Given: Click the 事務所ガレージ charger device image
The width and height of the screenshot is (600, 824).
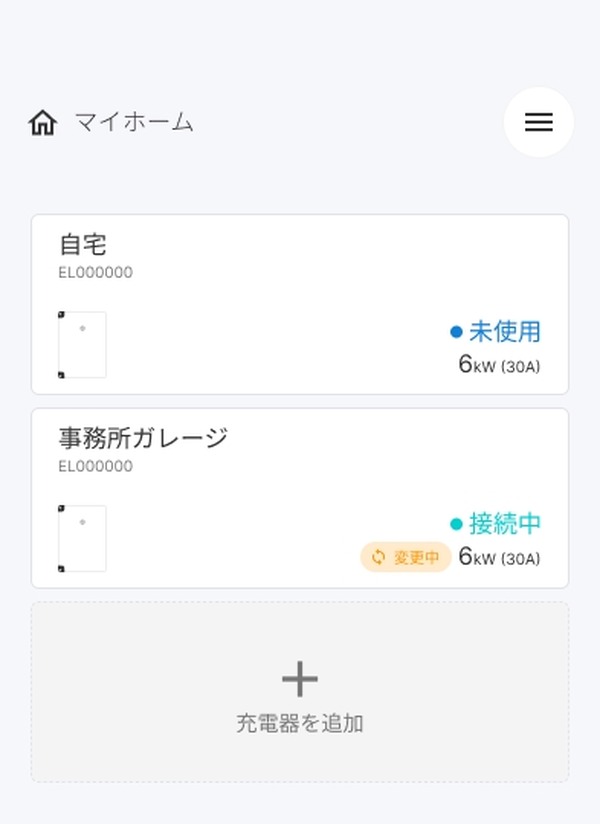Looking at the screenshot, I should 82,538.
